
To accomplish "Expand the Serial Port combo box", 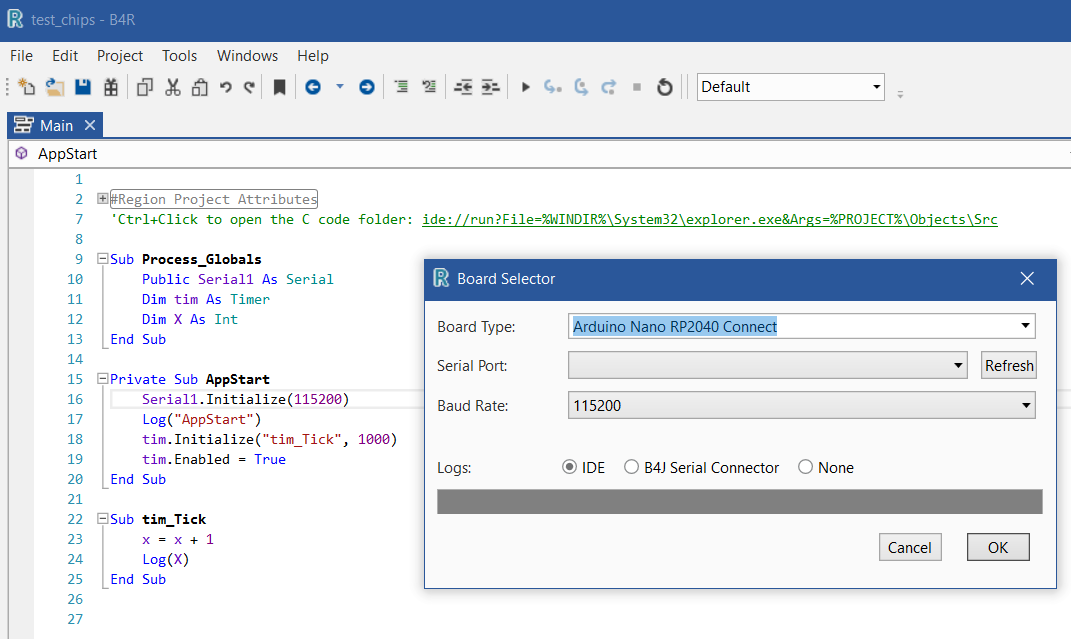I will tap(958, 366).
